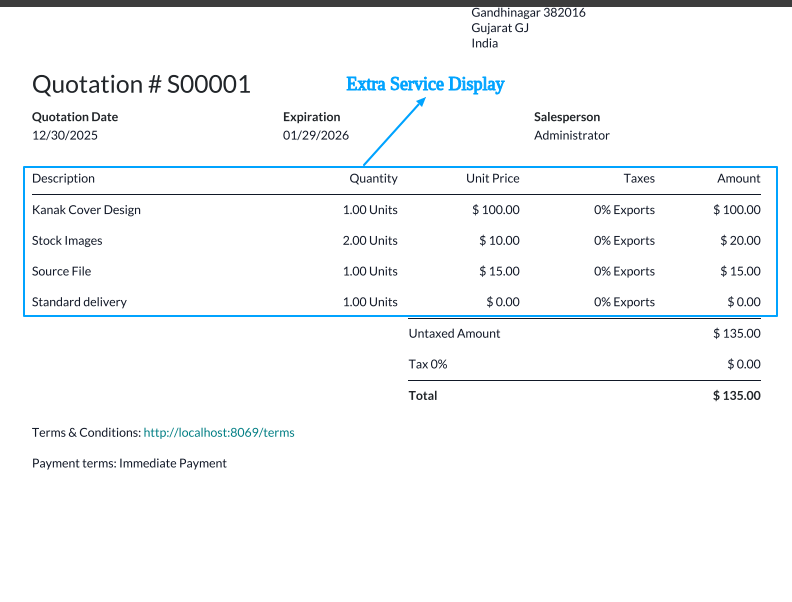The height and width of the screenshot is (602, 792).
Task: Click the 'India' address line
Action: [484, 43]
